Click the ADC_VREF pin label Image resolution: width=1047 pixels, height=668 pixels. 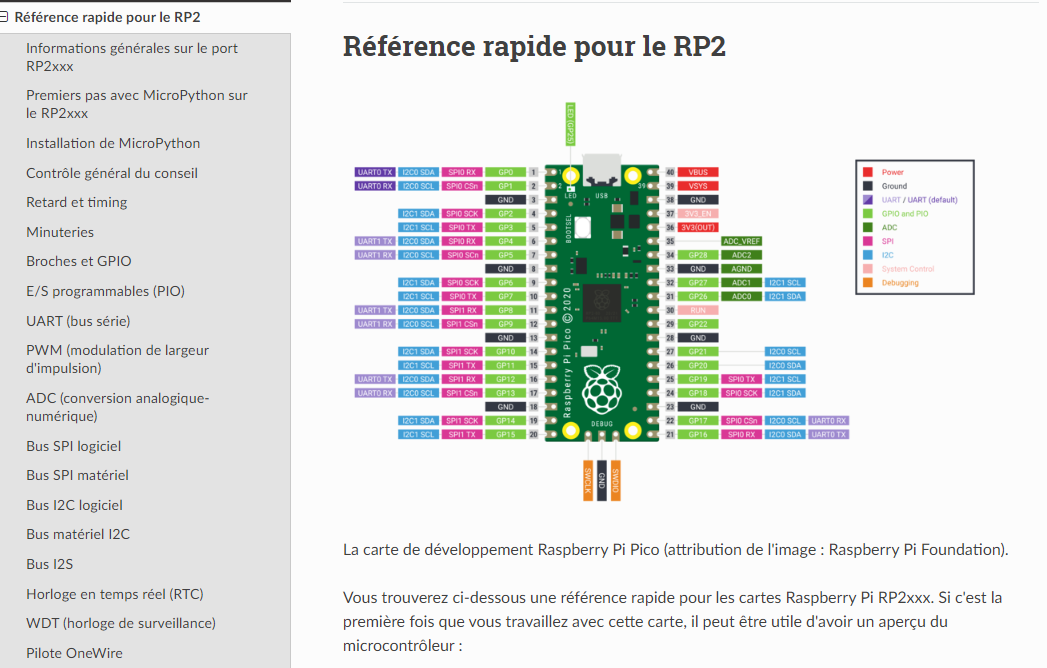(x=741, y=241)
